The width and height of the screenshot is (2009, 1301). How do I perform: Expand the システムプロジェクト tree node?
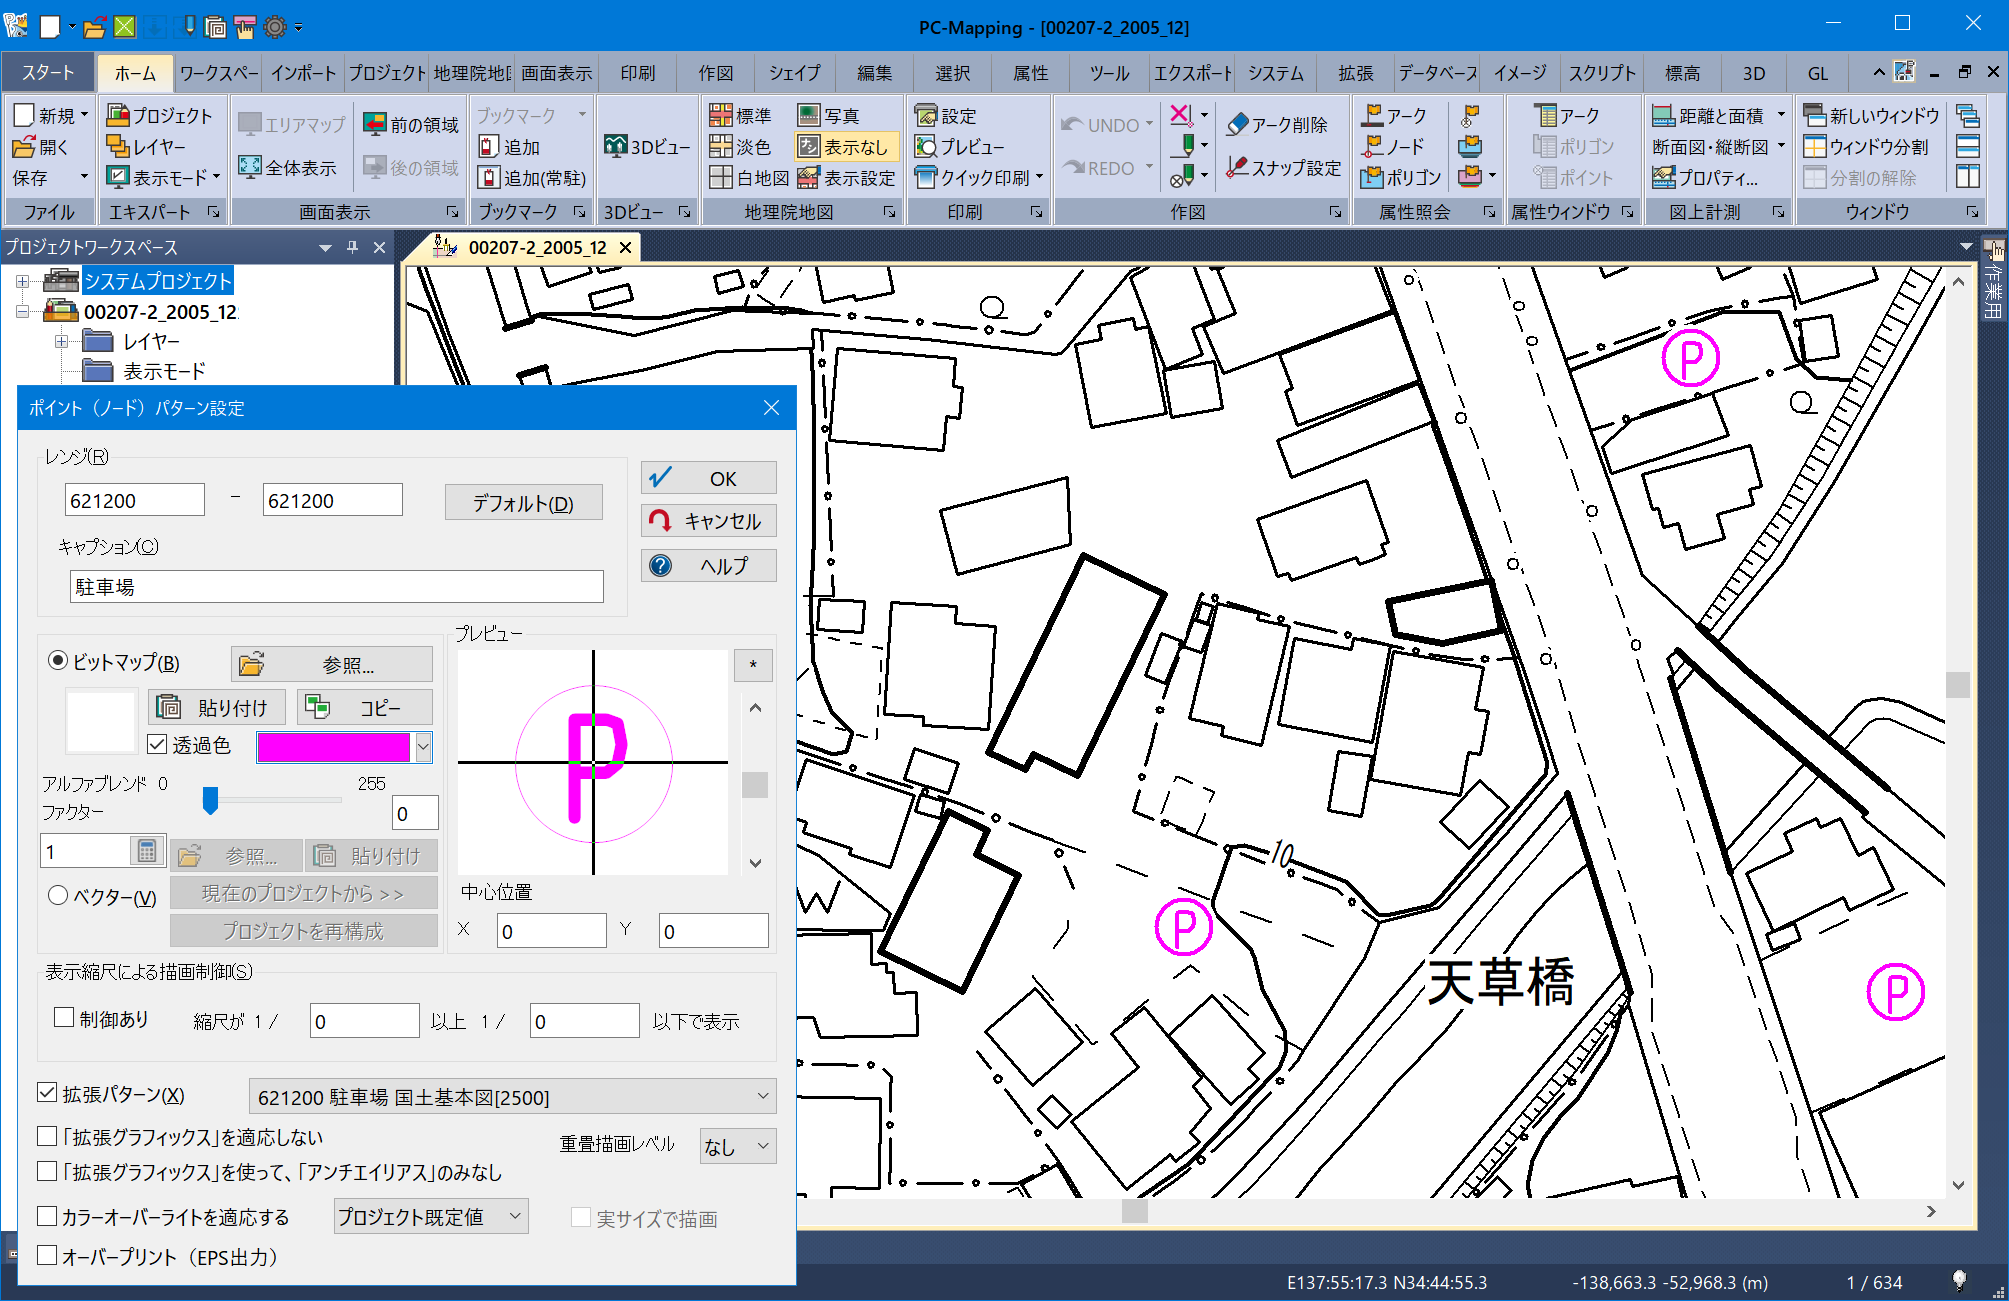(22, 281)
